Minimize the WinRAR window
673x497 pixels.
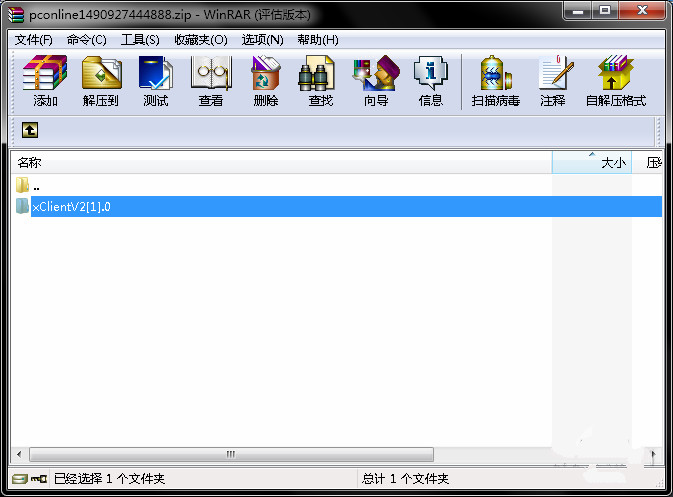tap(578, 10)
